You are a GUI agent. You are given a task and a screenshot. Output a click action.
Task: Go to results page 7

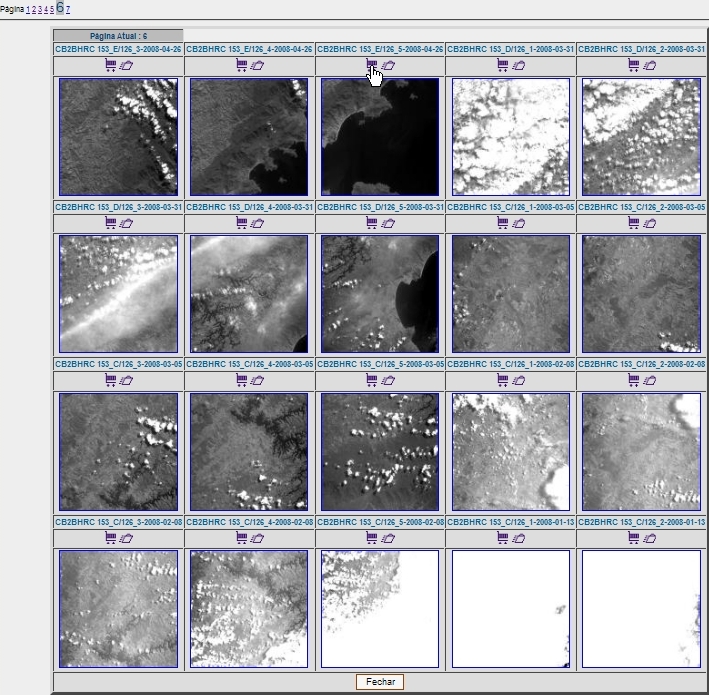(68, 9)
